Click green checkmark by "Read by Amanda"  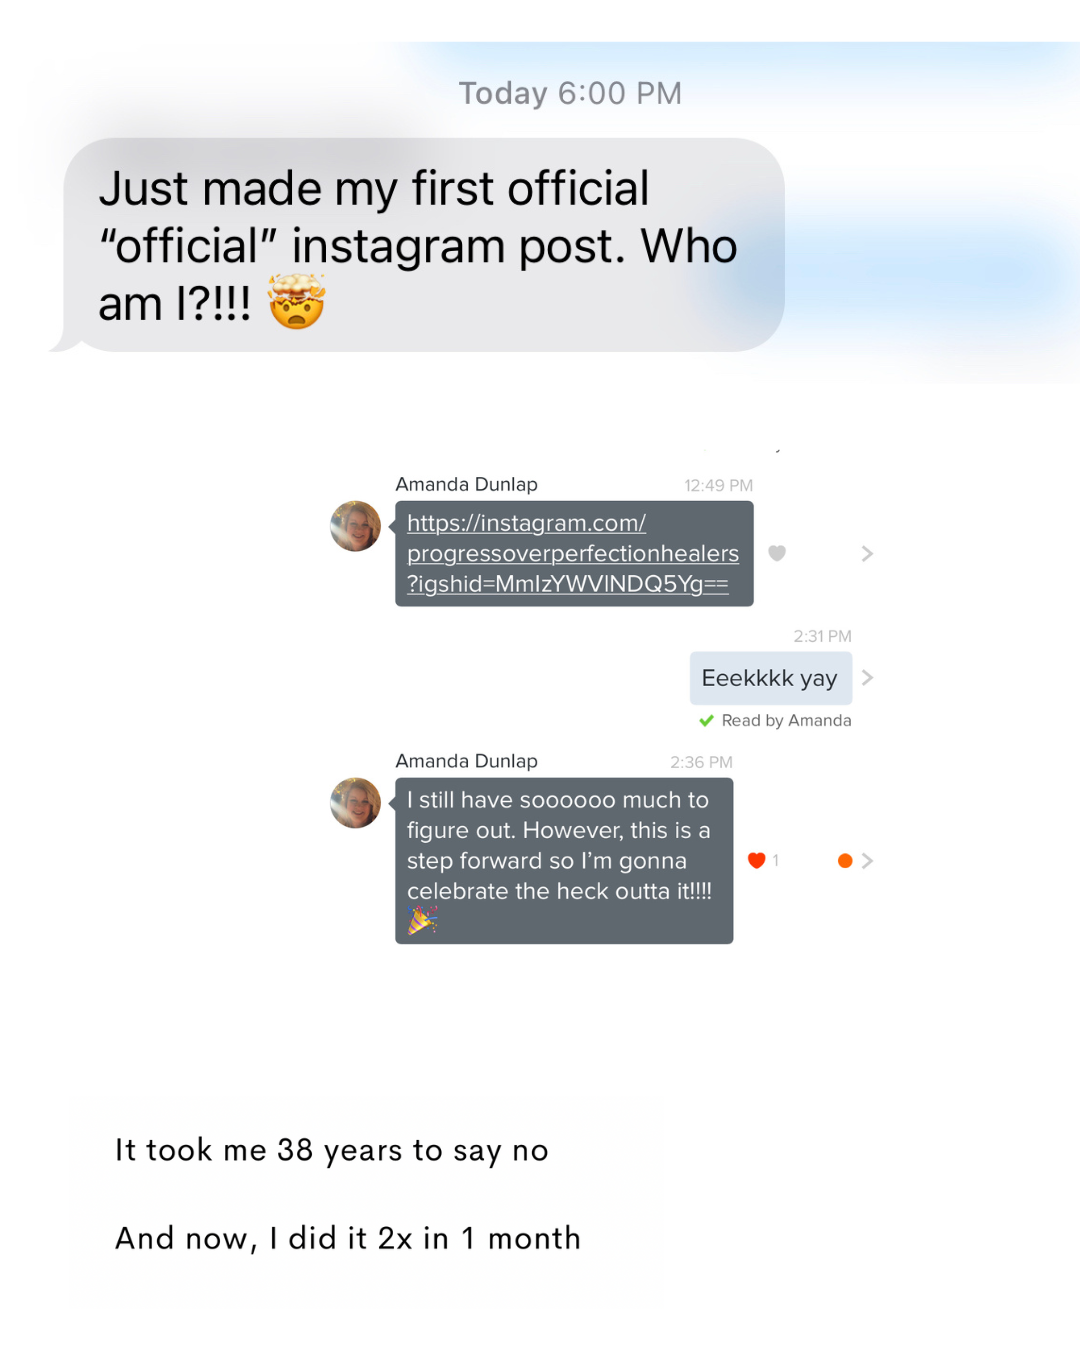click(706, 721)
